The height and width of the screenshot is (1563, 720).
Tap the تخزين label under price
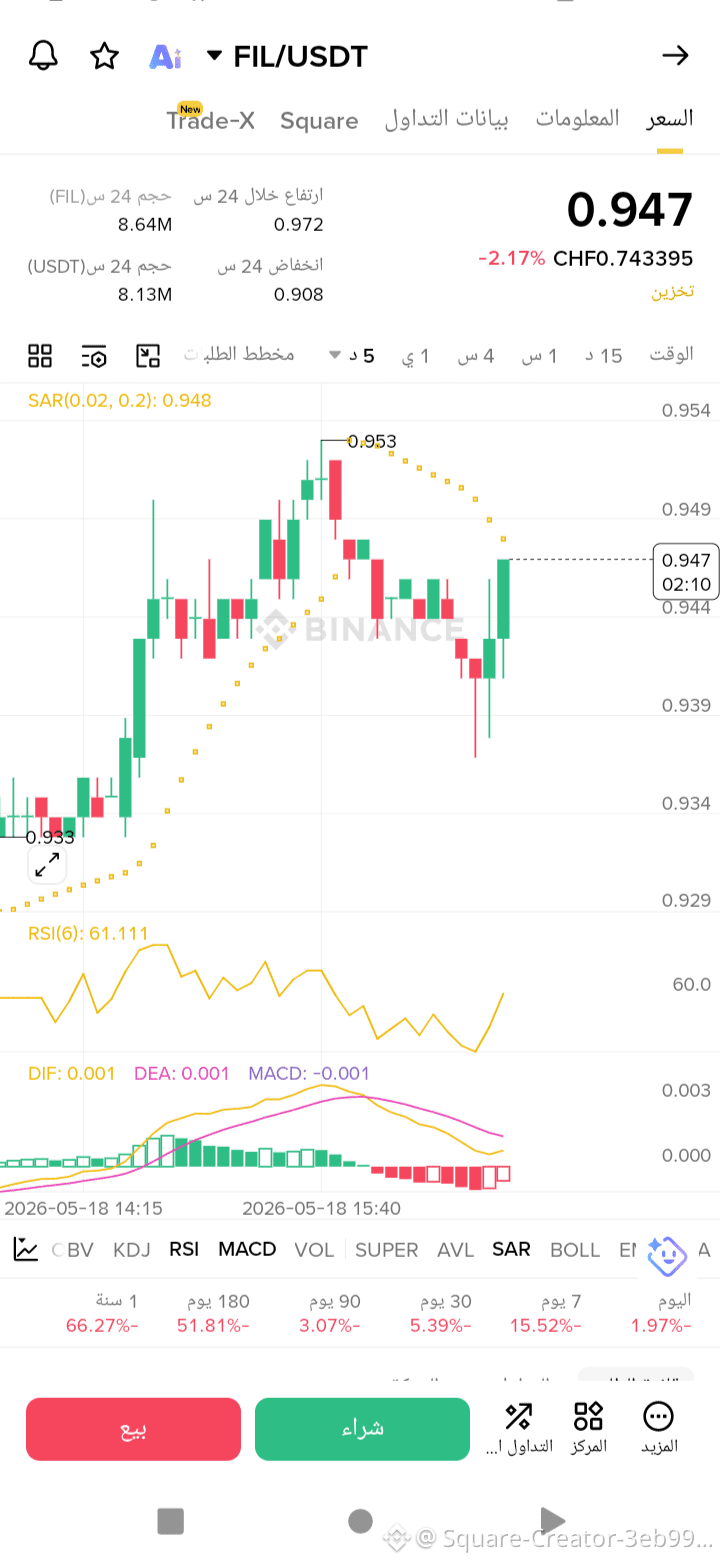click(x=673, y=292)
